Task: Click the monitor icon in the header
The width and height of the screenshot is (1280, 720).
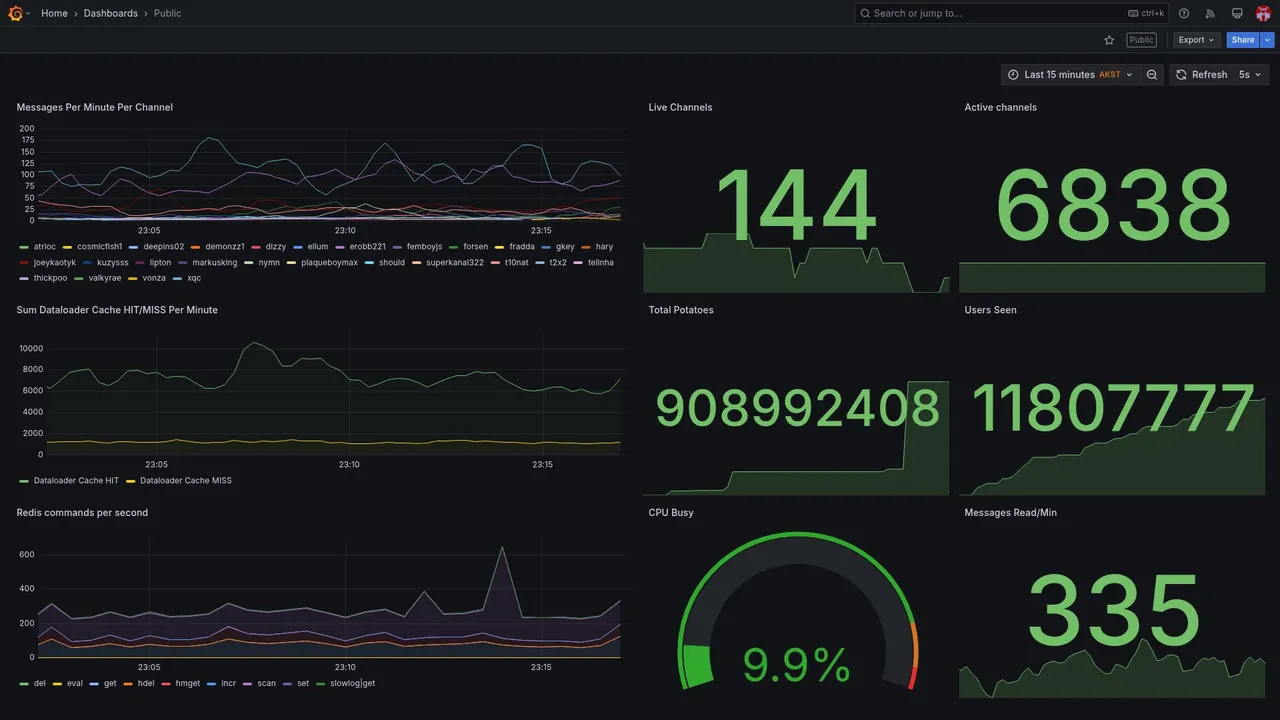Action: click(1237, 13)
